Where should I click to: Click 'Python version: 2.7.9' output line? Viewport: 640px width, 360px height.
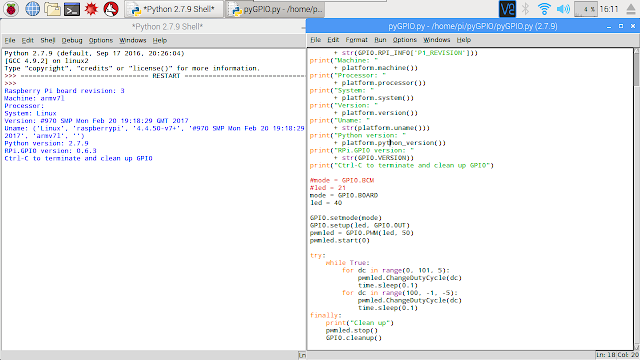point(46,143)
